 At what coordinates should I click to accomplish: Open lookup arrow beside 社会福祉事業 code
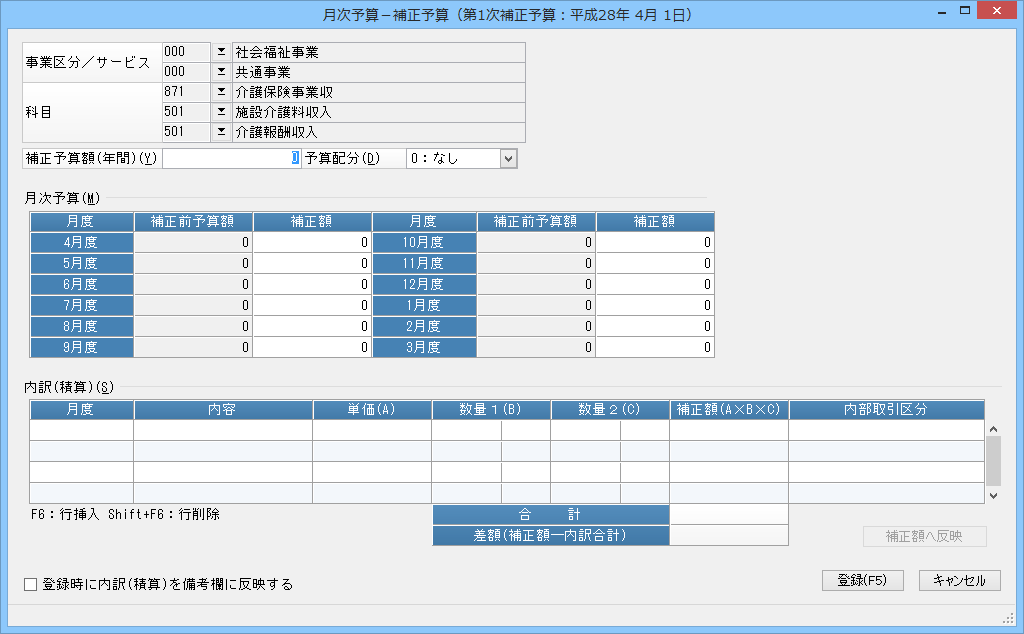coord(221,52)
